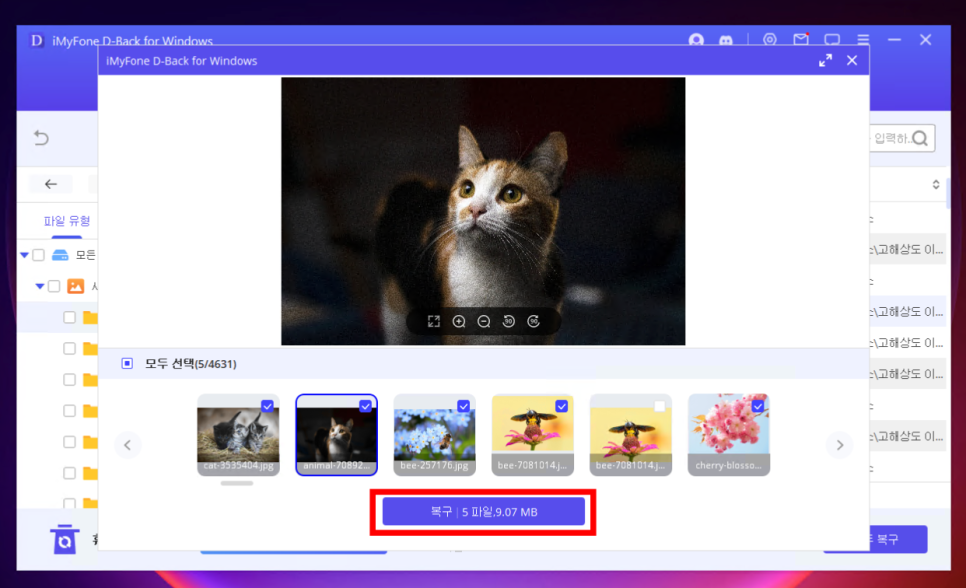Click the back arrow in main window
This screenshot has height=588, width=966.
(x=51, y=184)
